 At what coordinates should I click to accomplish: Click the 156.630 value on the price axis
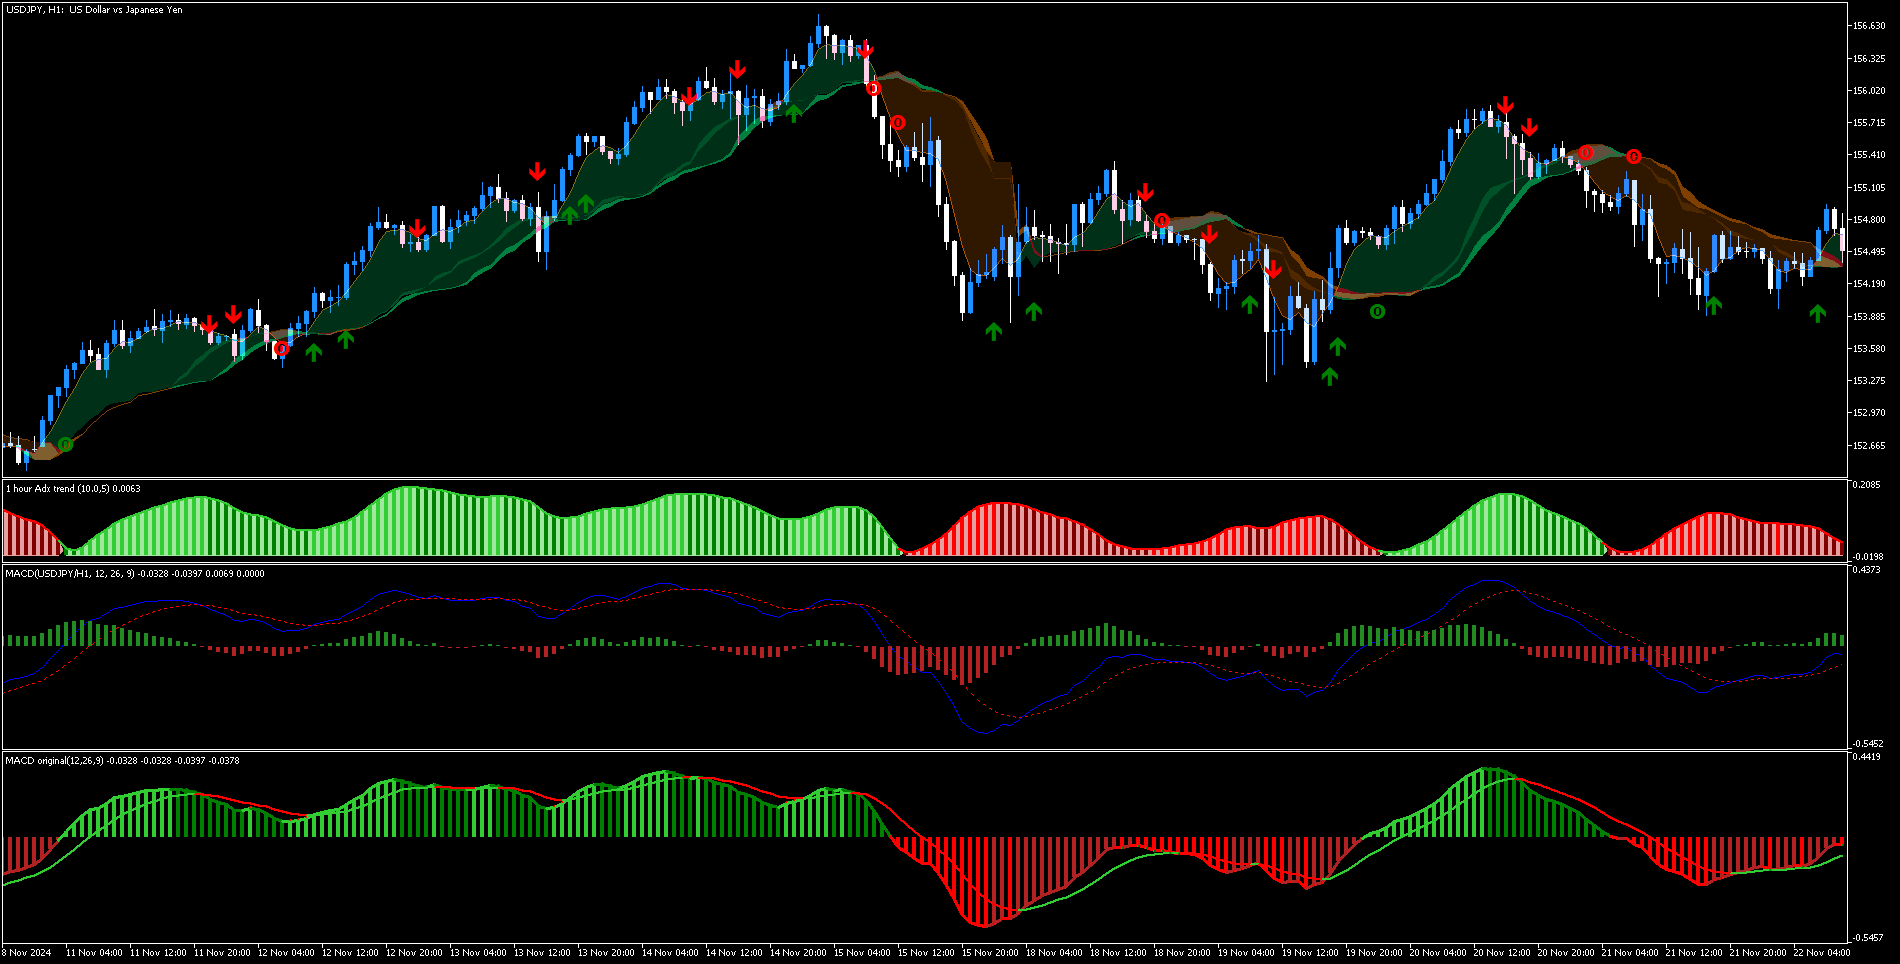[1868, 26]
